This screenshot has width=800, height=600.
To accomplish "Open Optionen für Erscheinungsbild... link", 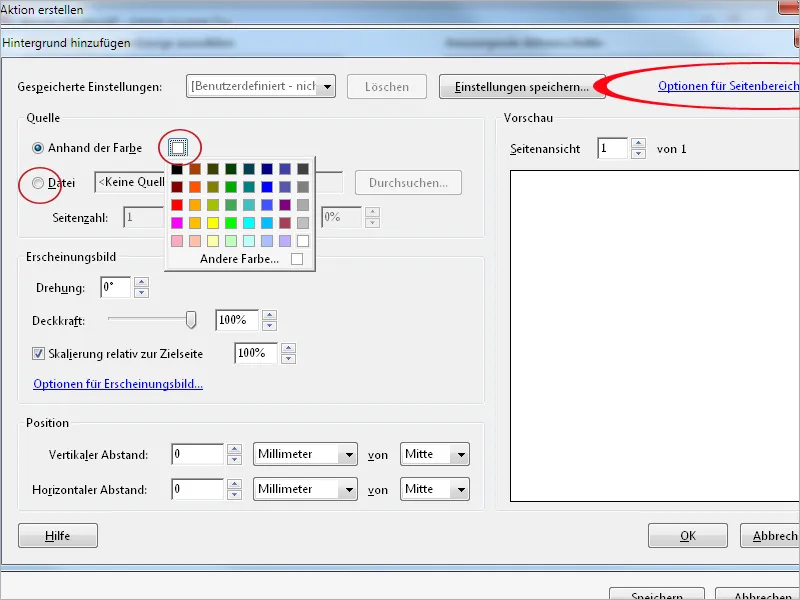I will [118, 384].
